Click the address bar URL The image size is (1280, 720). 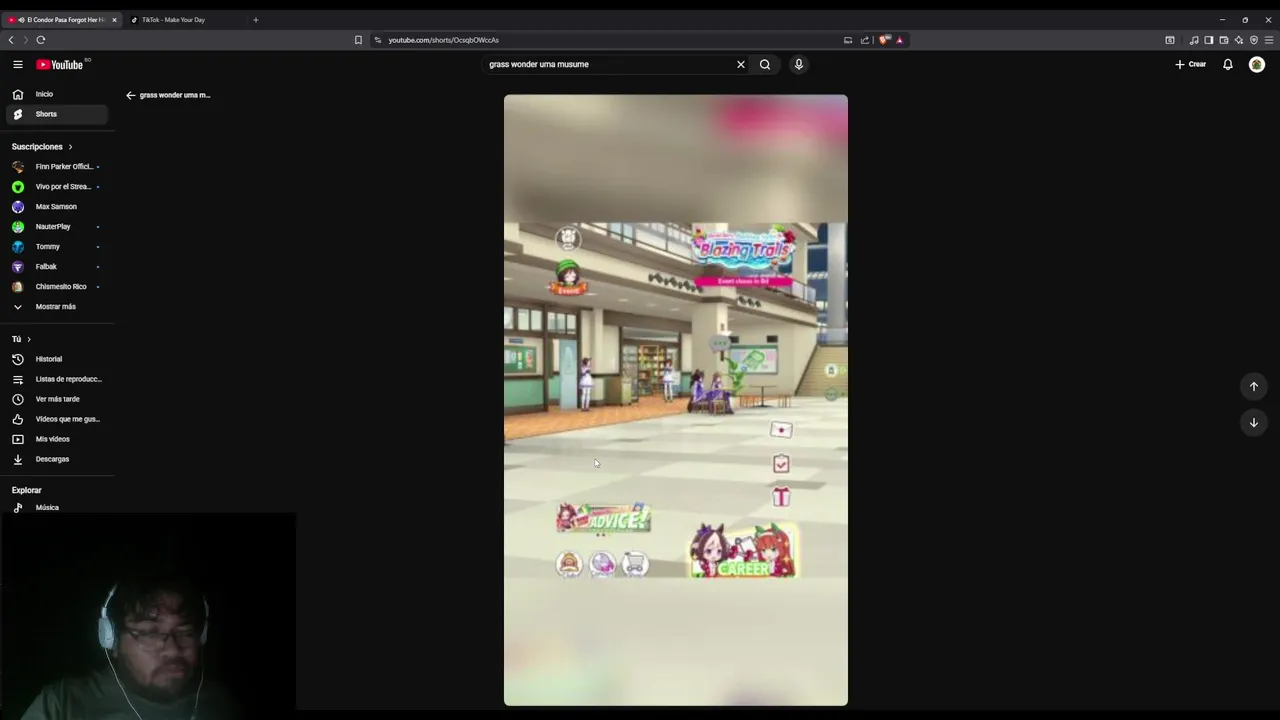tap(443, 40)
